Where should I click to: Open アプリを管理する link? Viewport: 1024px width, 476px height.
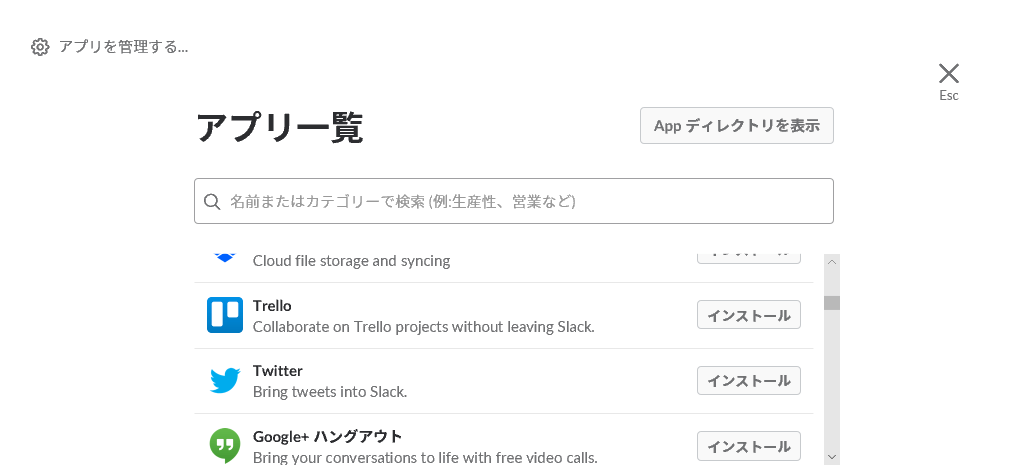click(123, 47)
